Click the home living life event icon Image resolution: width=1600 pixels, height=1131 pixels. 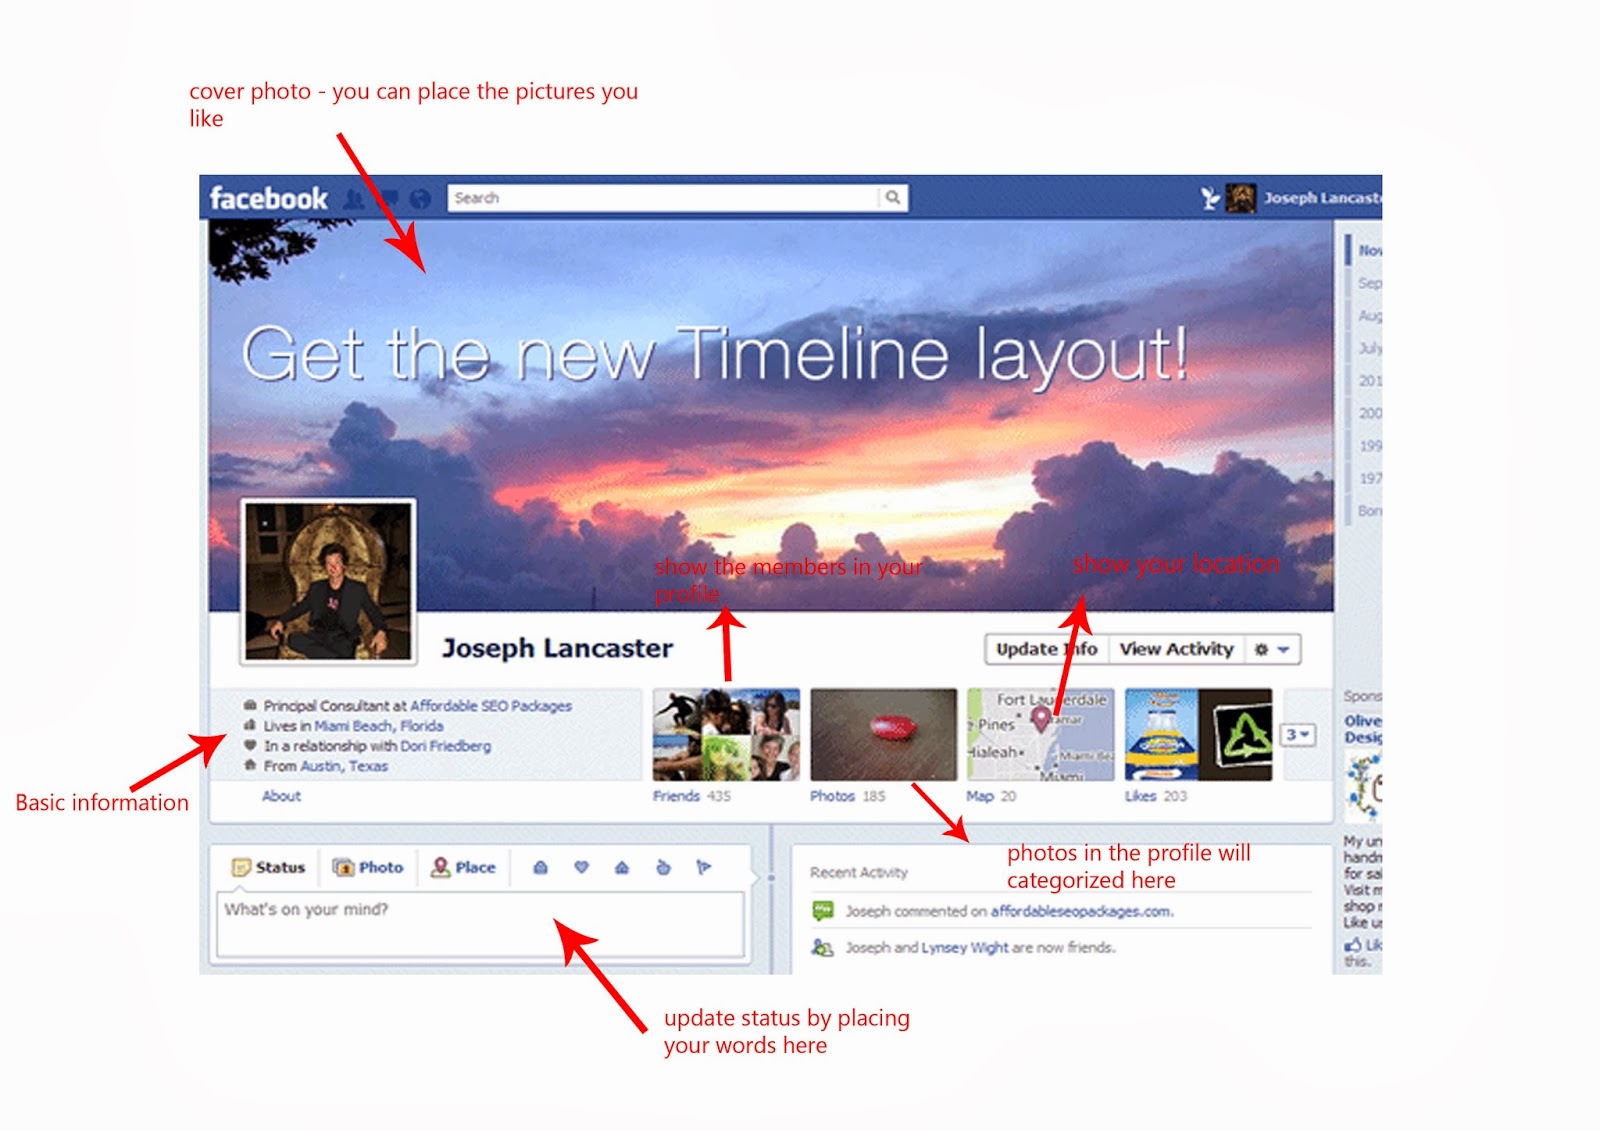point(622,867)
